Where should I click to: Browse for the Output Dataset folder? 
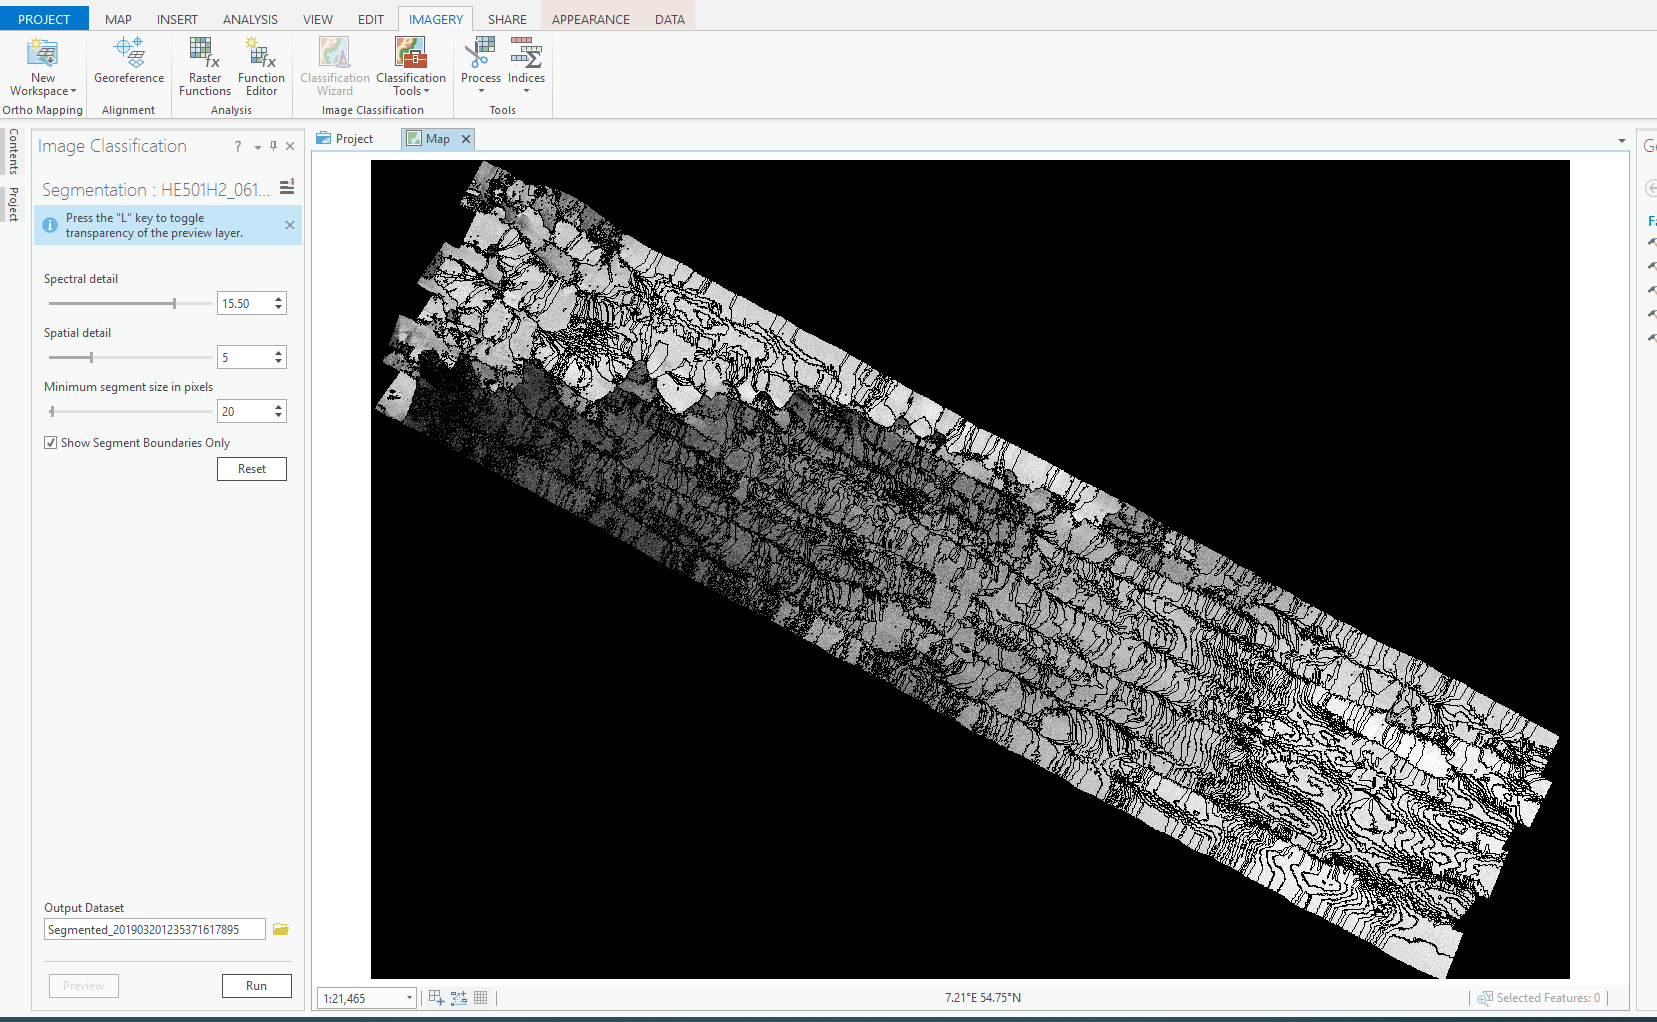coord(281,929)
